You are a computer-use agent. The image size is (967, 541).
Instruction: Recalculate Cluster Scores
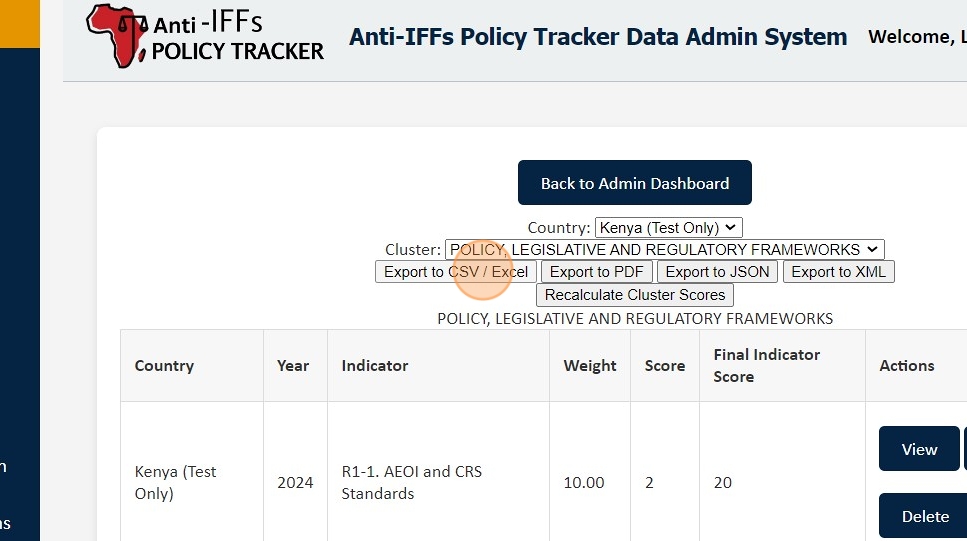click(x=635, y=295)
